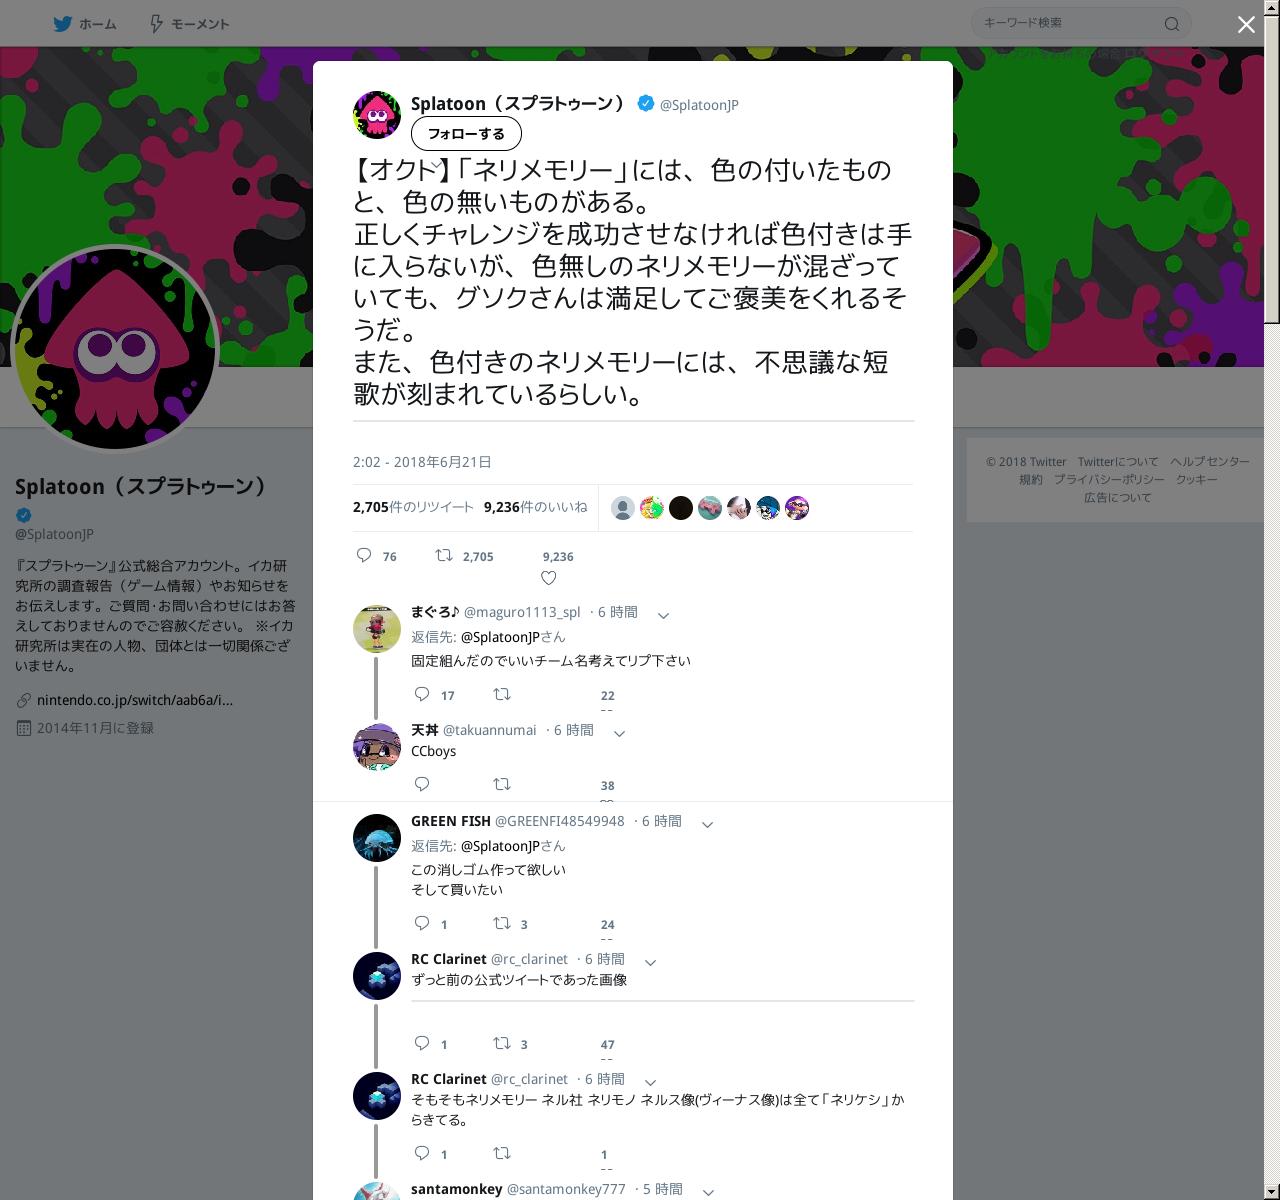Click reply icon under maguro1113_spl's comment
The width and height of the screenshot is (1280, 1200).
[422, 694]
